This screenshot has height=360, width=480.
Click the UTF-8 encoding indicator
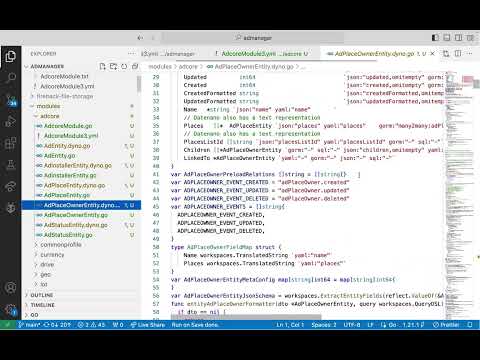tap(352, 324)
